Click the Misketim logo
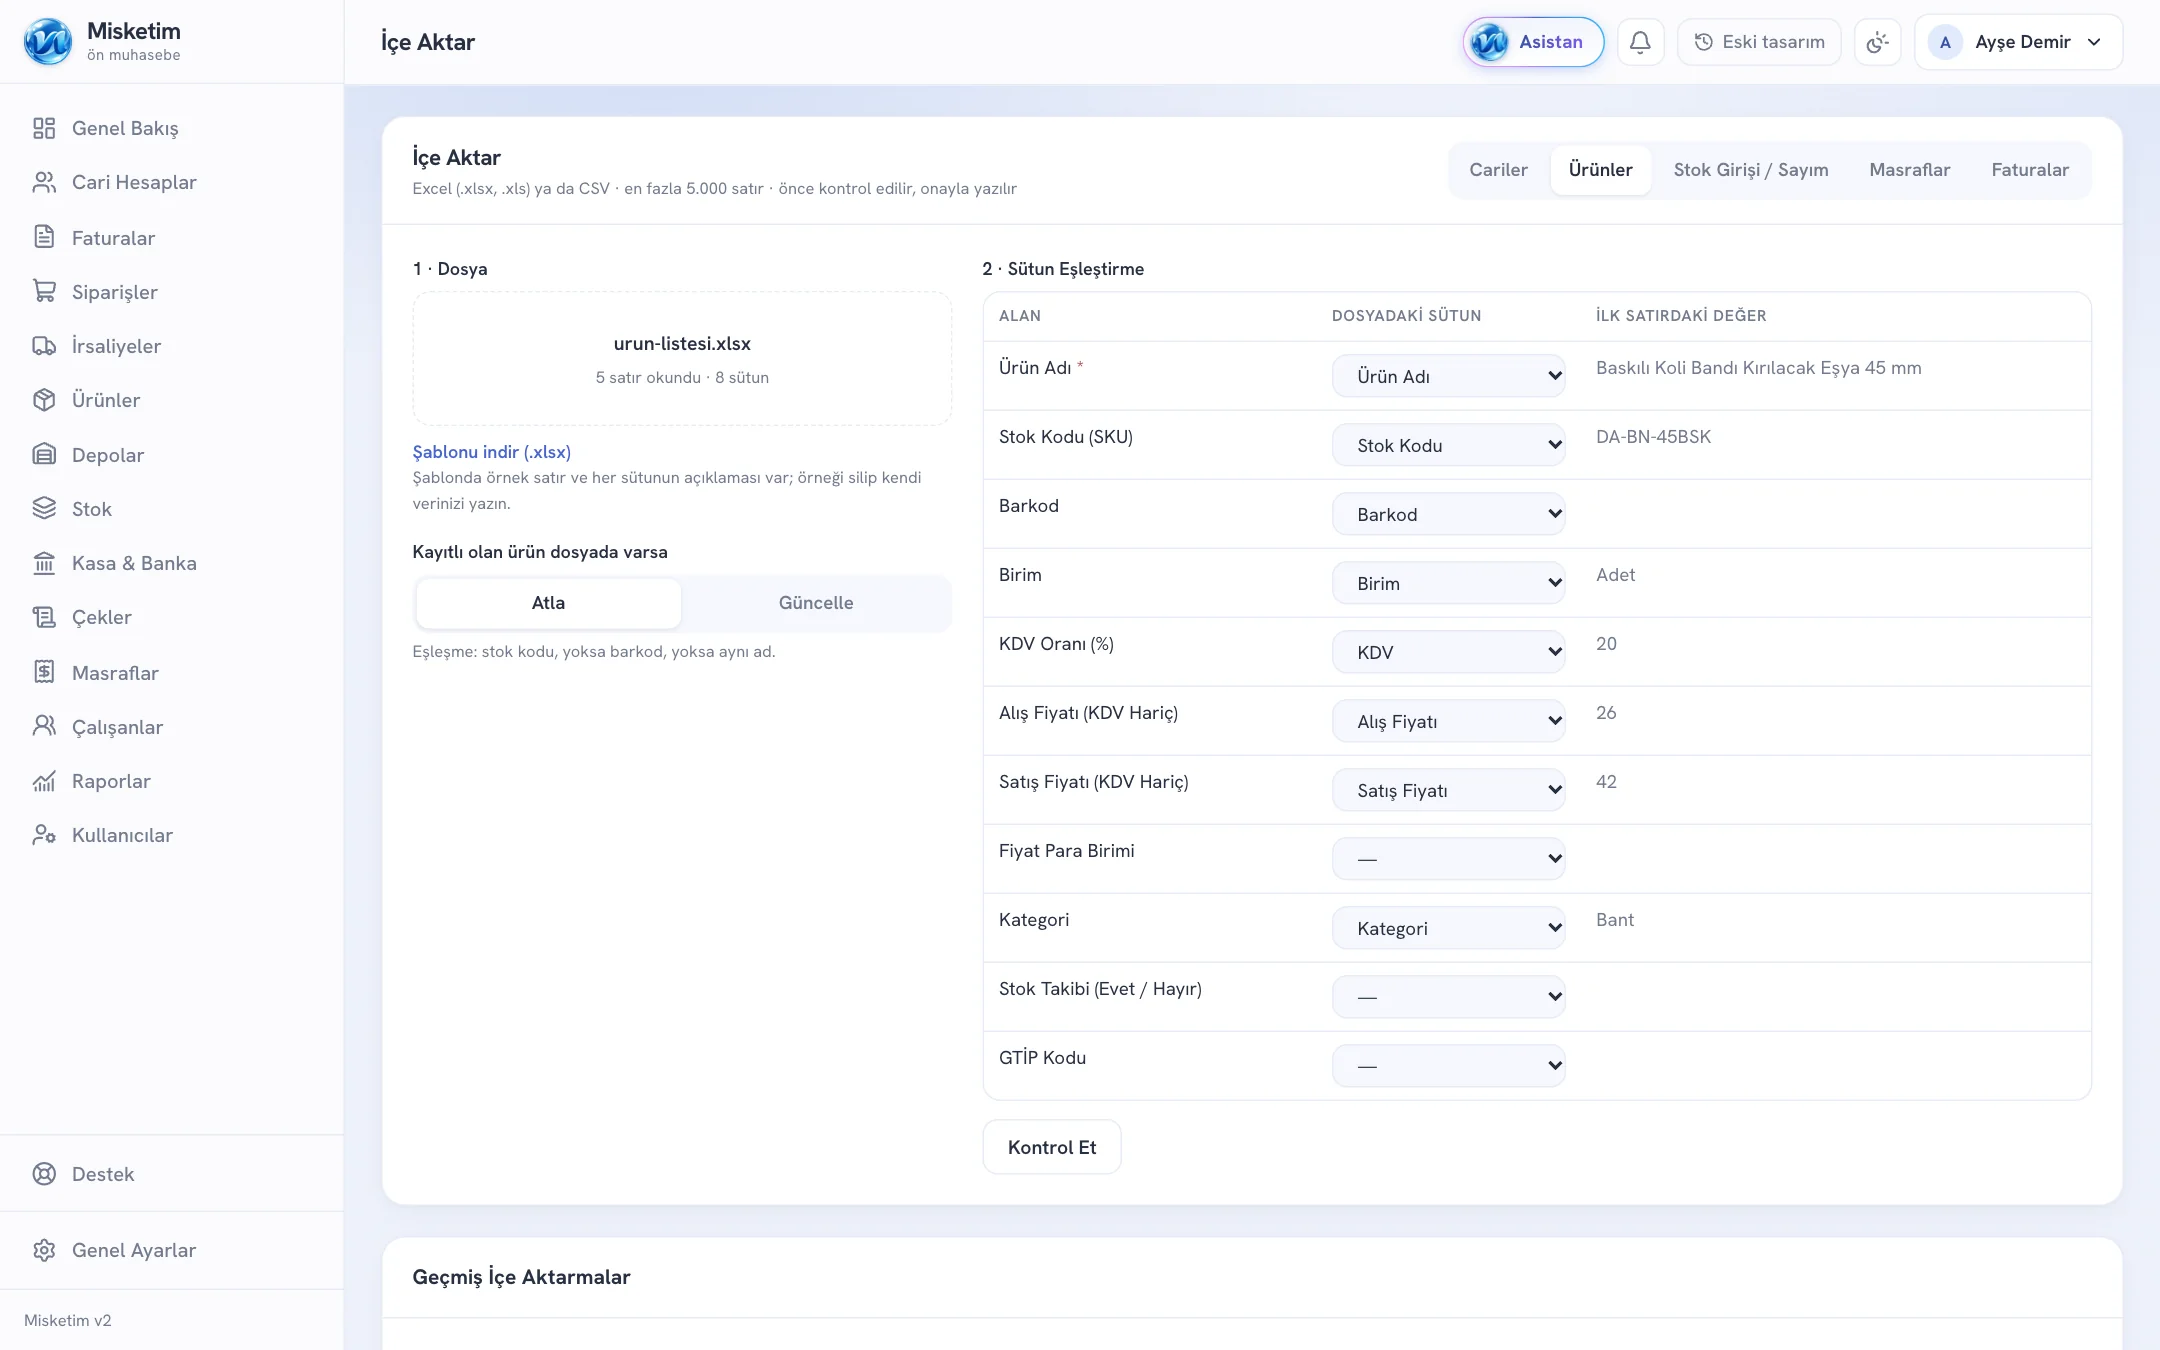This screenshot has height=1350, width=2160. (x=48, y=42)
